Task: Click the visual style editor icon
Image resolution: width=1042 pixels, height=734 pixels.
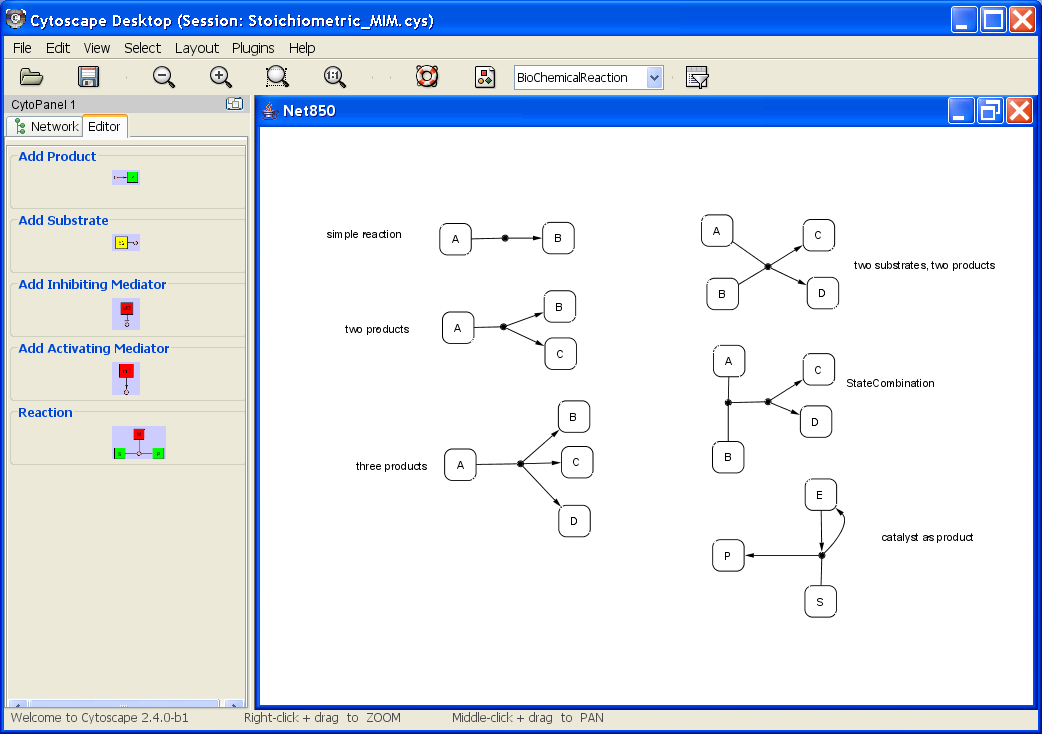Action: tap(697, 78)
